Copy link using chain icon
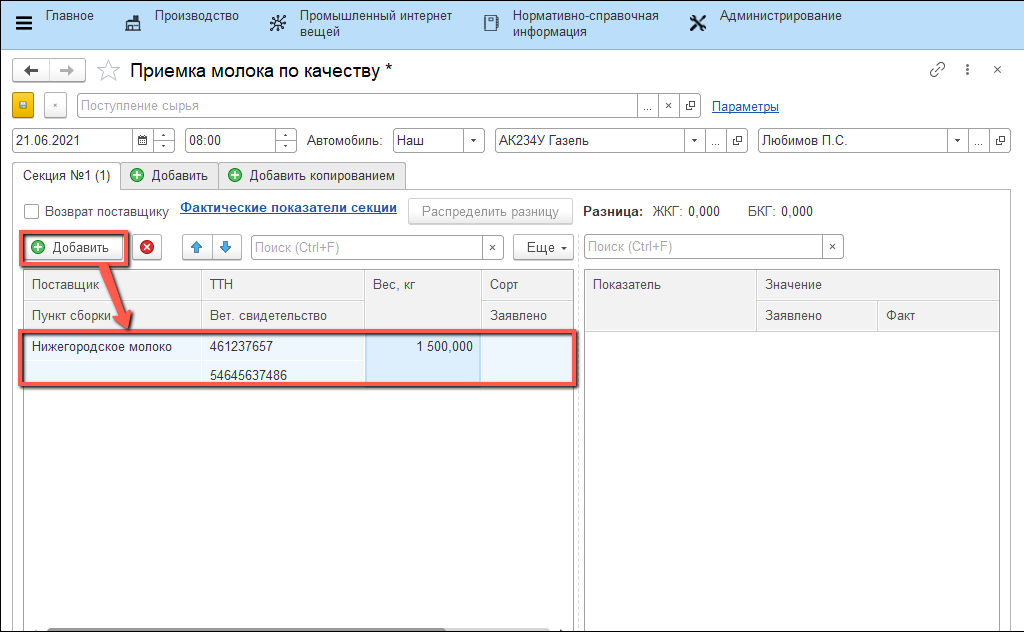Image resolution: width=1024 pixels, height=632 pixels. coord(937,70)
